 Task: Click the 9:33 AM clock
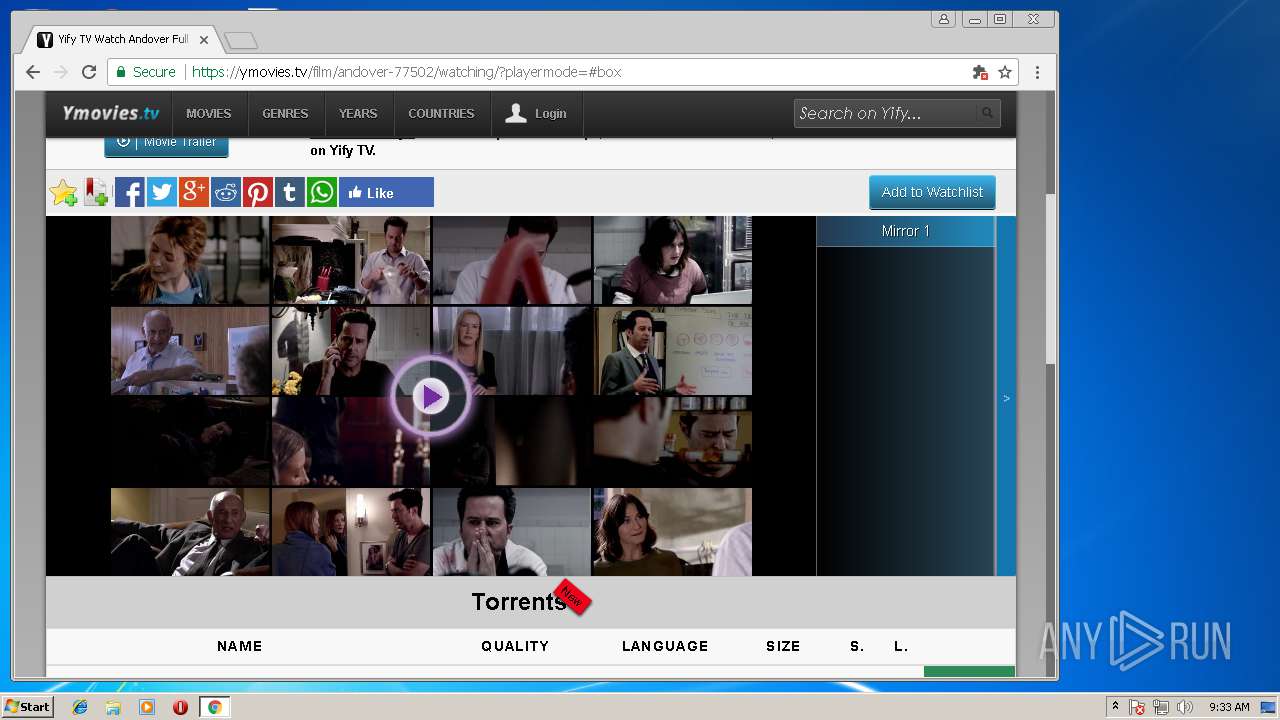tap(1229, 707)
